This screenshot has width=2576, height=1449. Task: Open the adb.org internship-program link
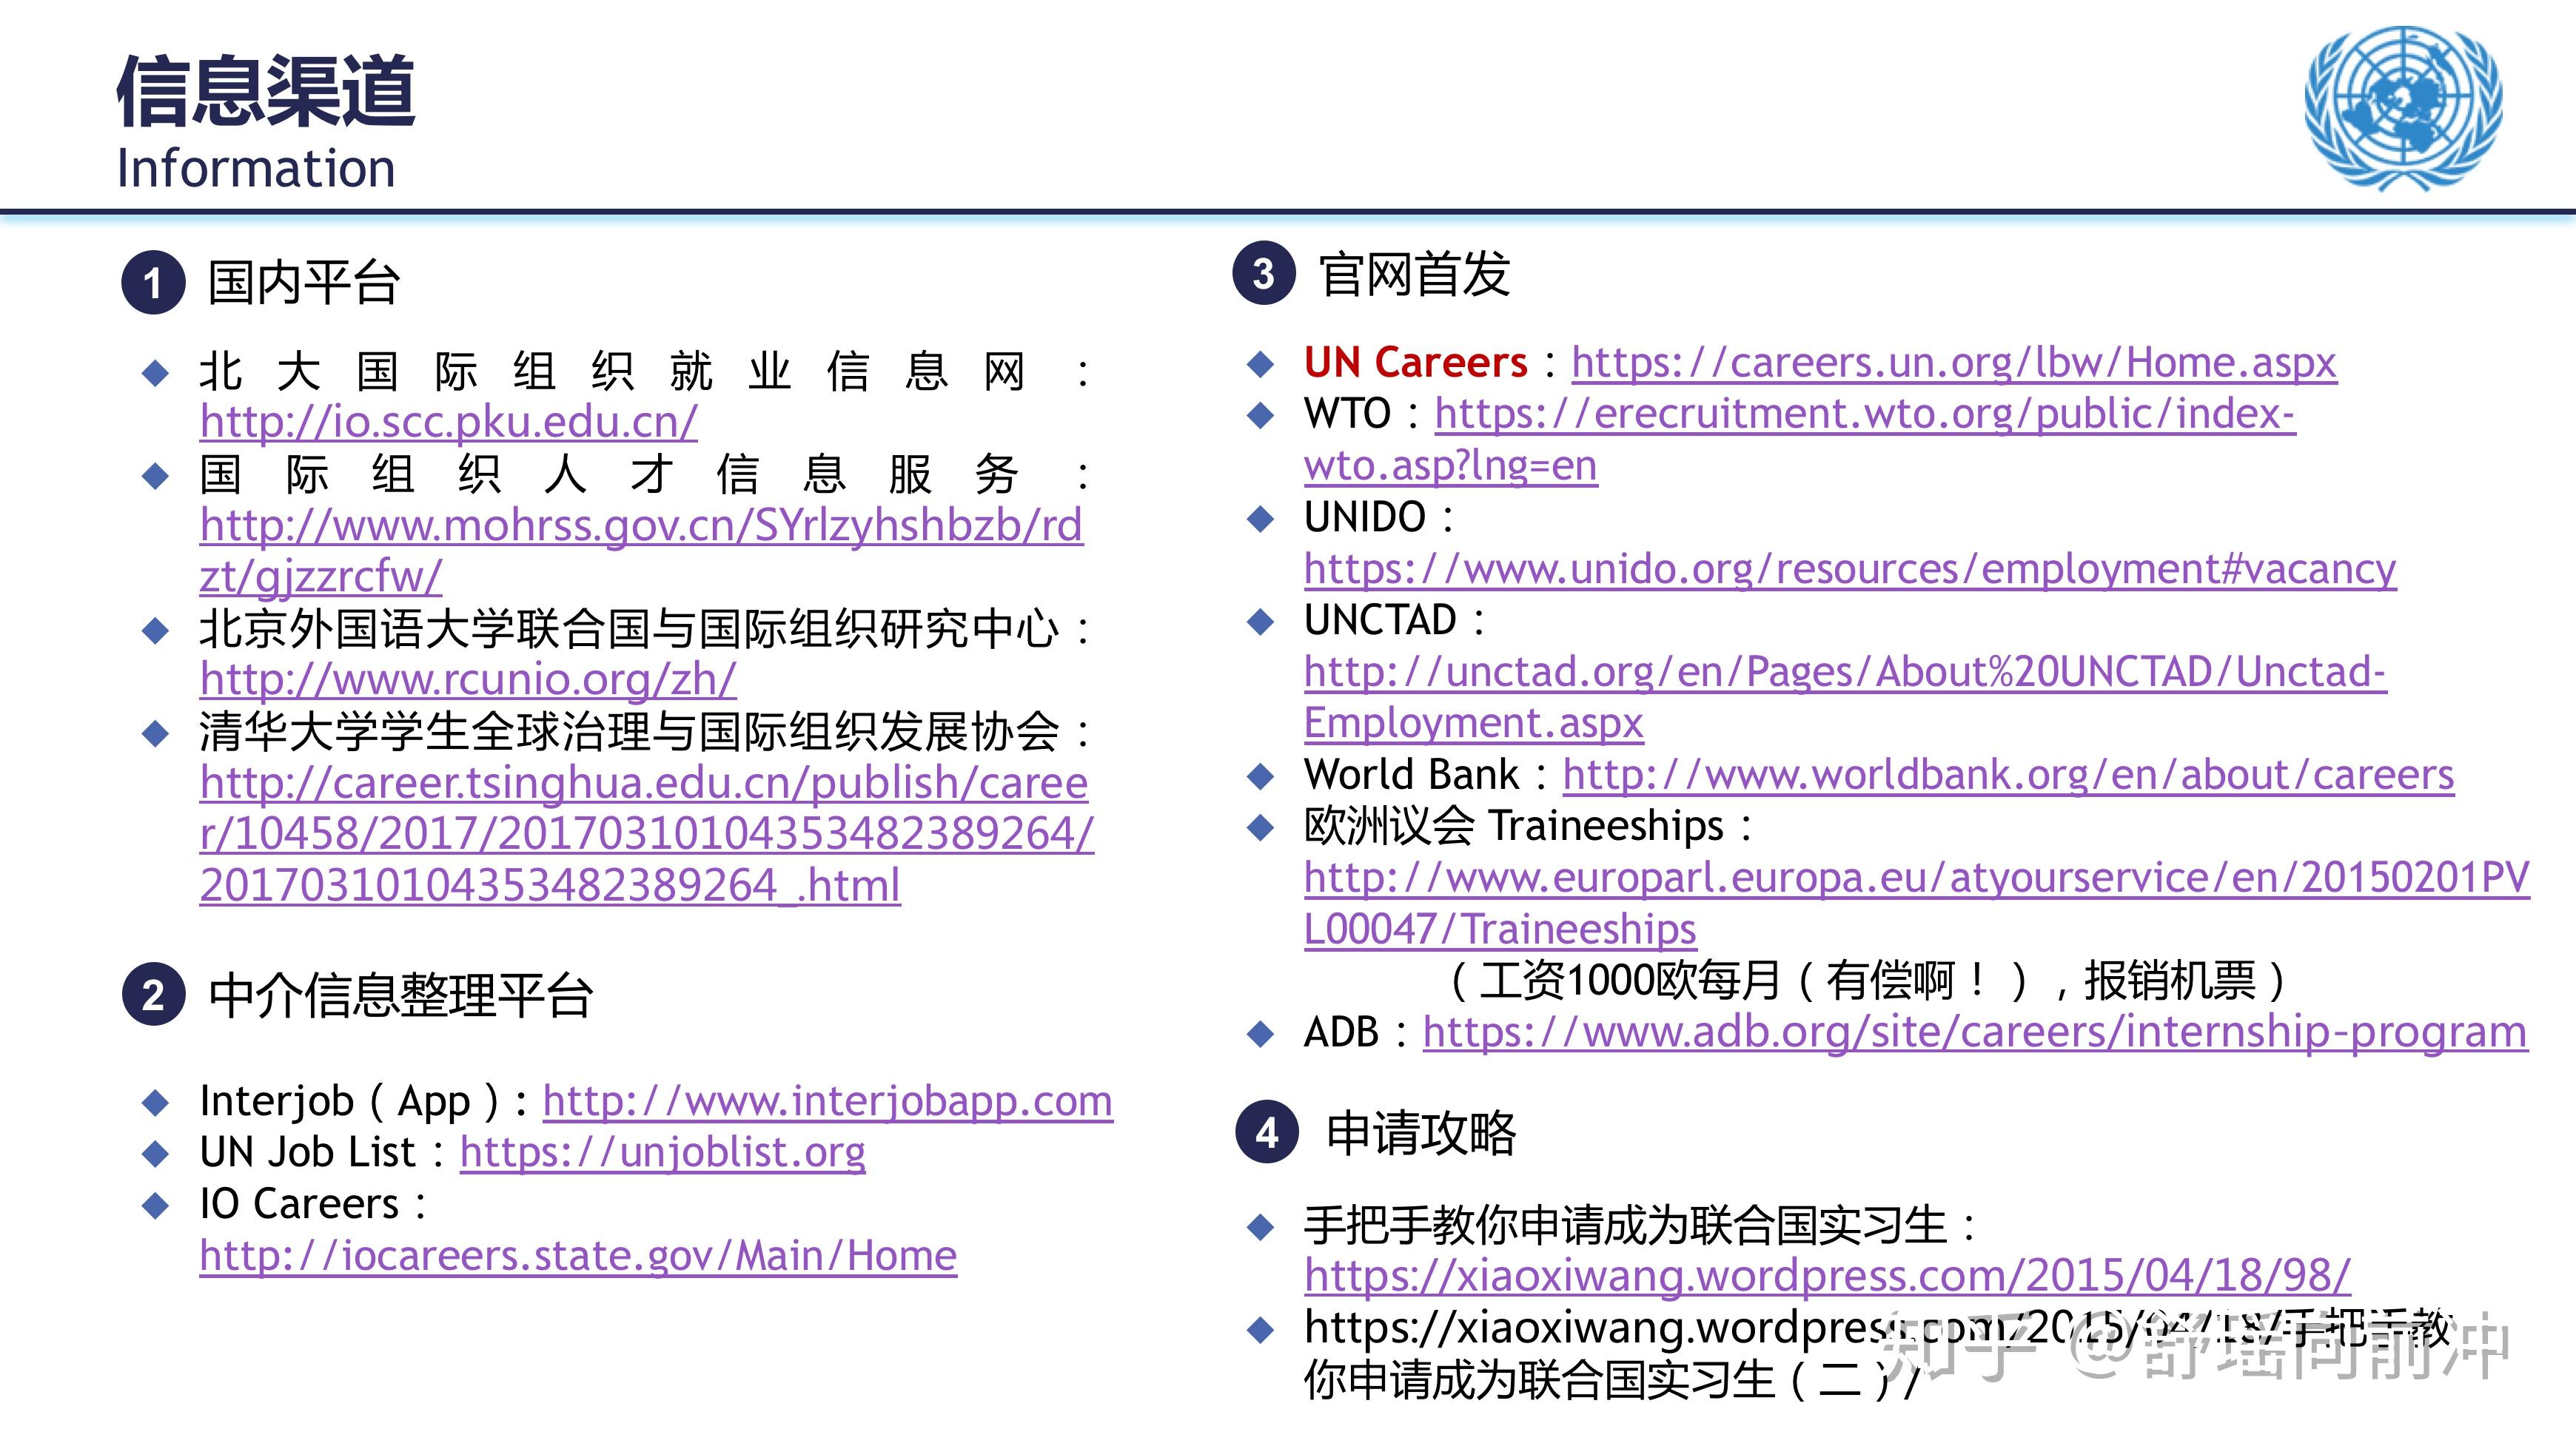[1974, 1032]
